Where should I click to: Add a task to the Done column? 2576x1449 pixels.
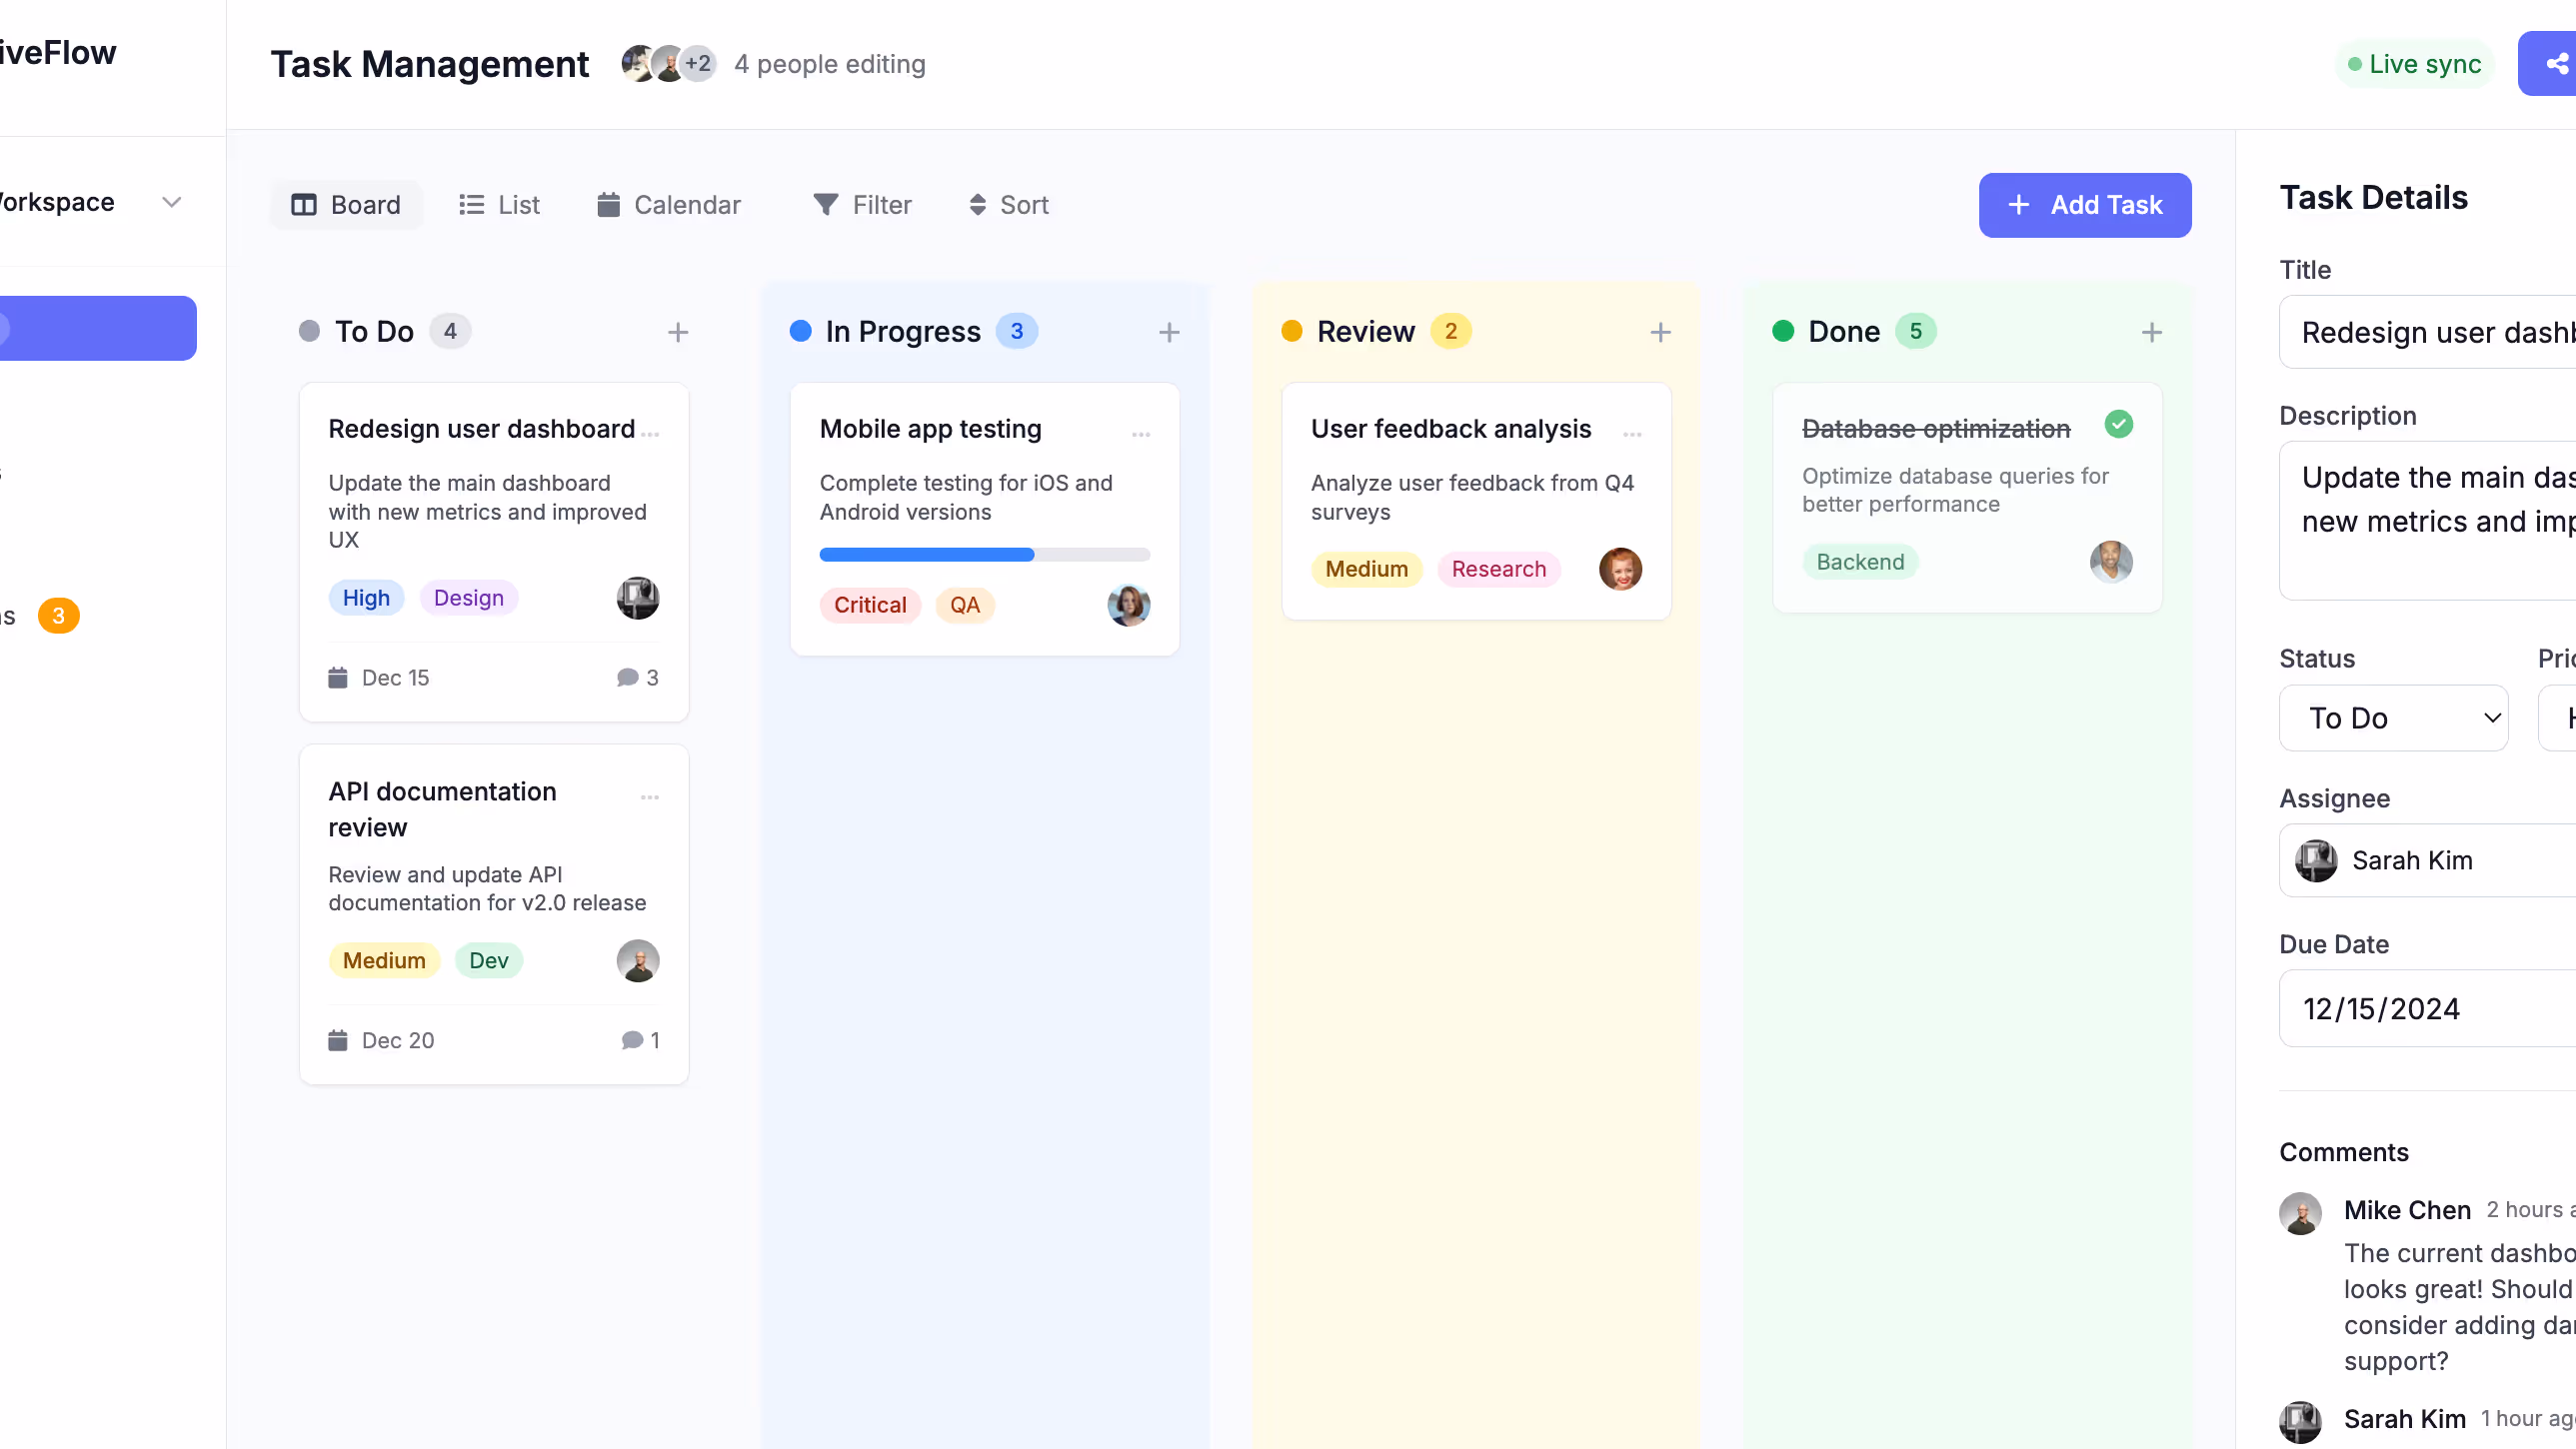click(2152, 331)
